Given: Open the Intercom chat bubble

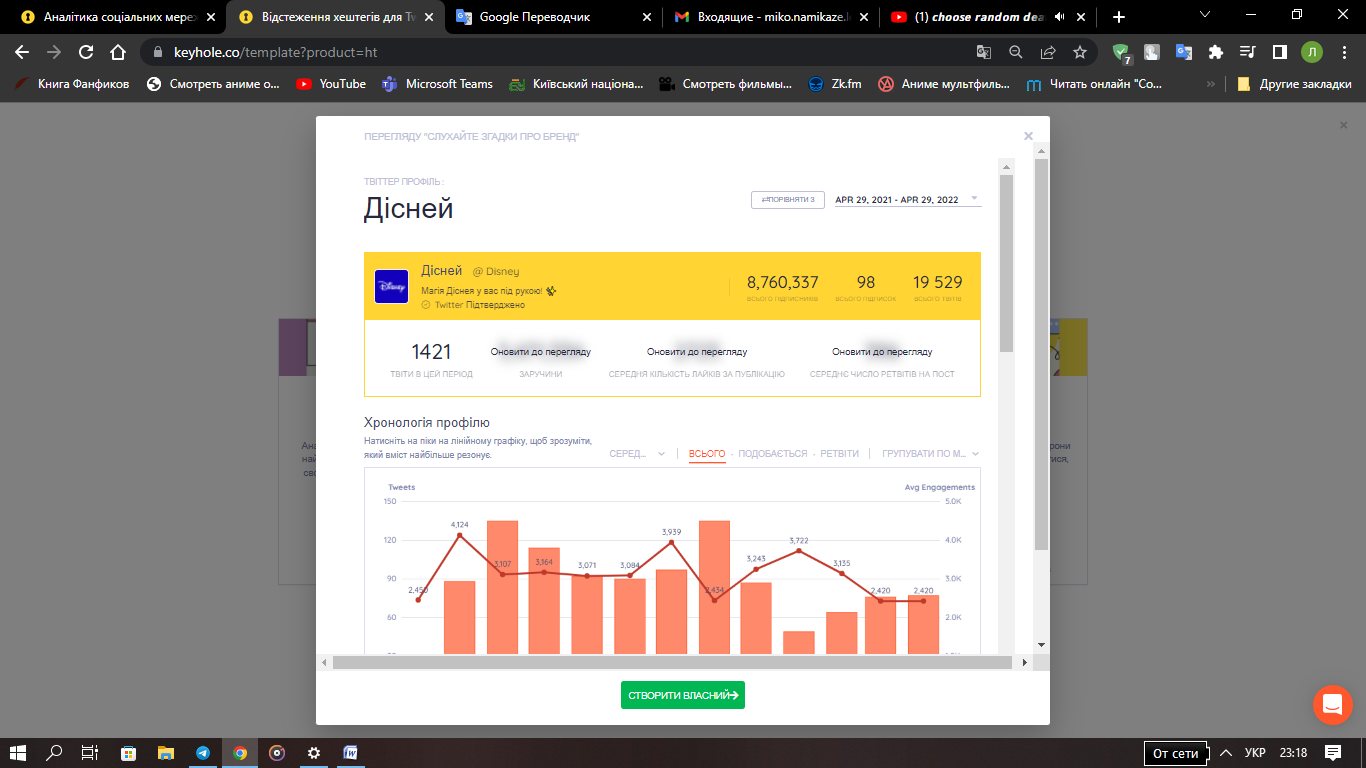Looking at the screenshot, I should 1332,705.
